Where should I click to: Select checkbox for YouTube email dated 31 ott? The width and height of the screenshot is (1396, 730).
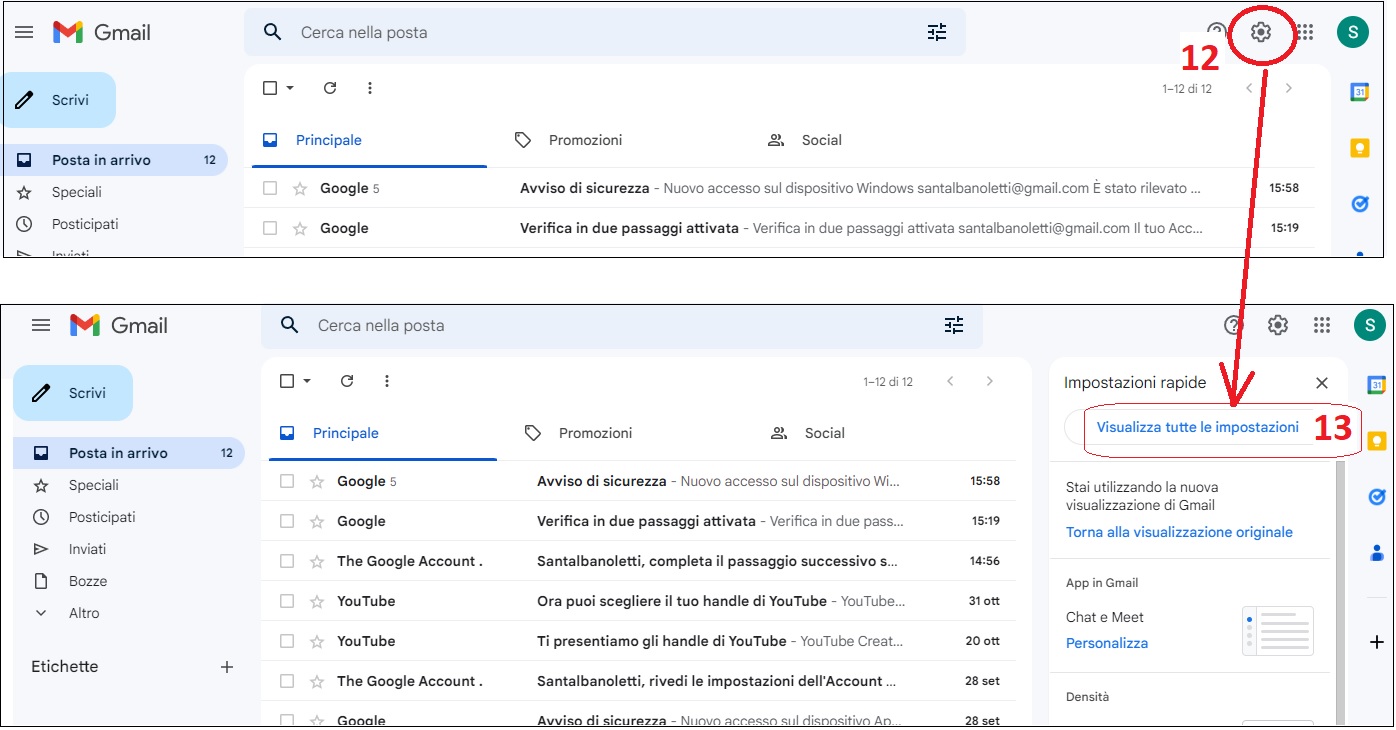287,601
